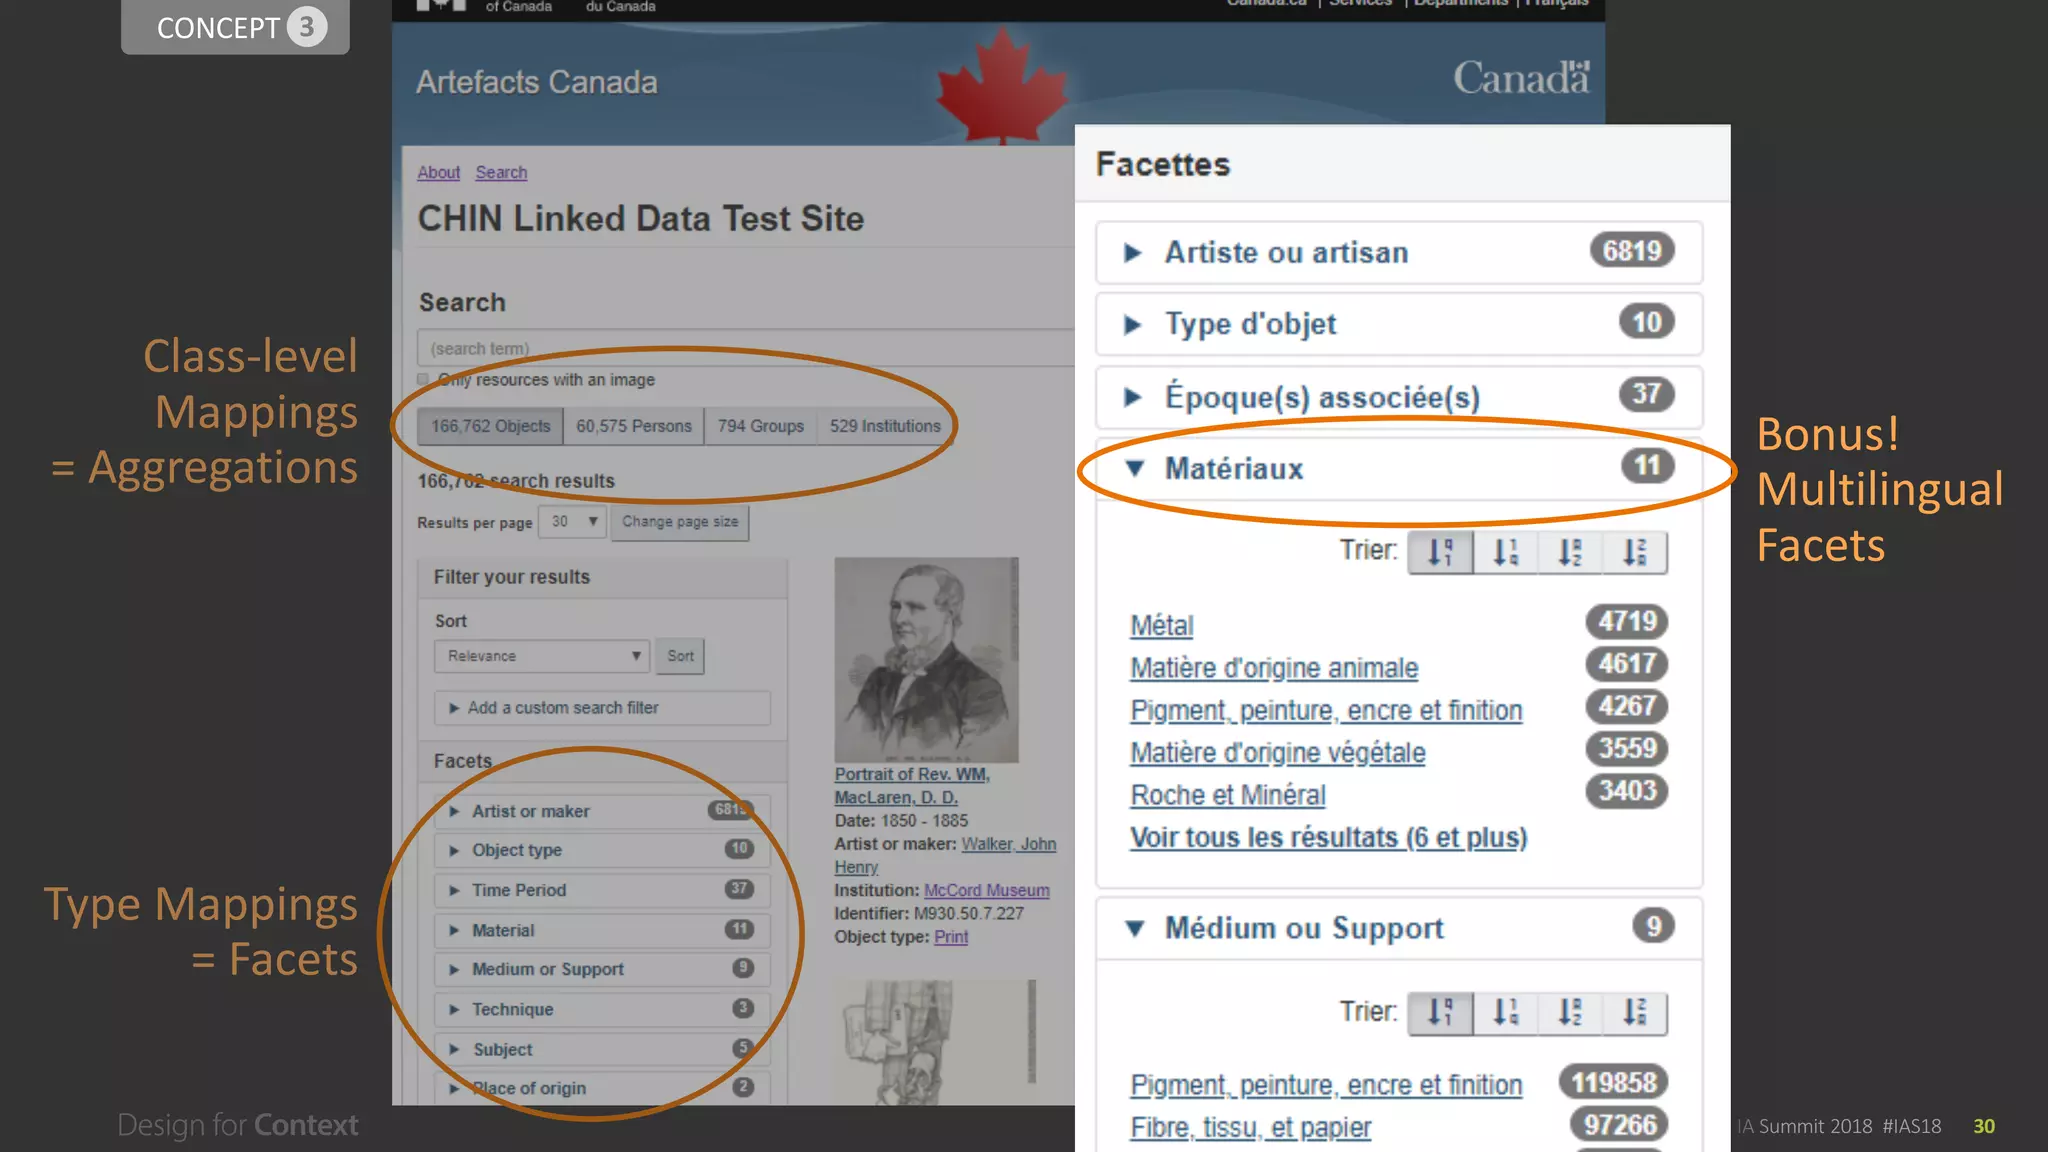This screenshot has height=1152, width=2048.
Task: Sort Matériaux facet by count ascending (1-9)
Action: pyautogui.click(x=1505, y=552)
